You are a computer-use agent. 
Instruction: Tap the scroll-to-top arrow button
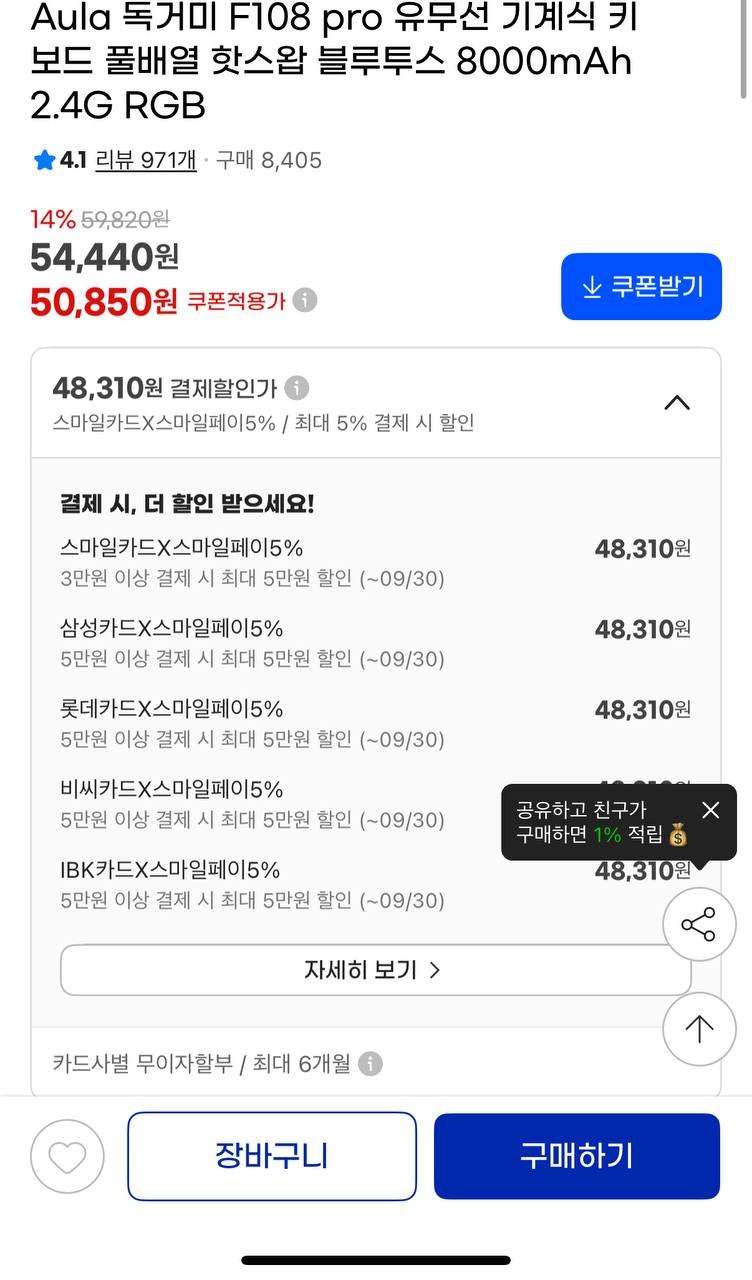coord(699,1029)
